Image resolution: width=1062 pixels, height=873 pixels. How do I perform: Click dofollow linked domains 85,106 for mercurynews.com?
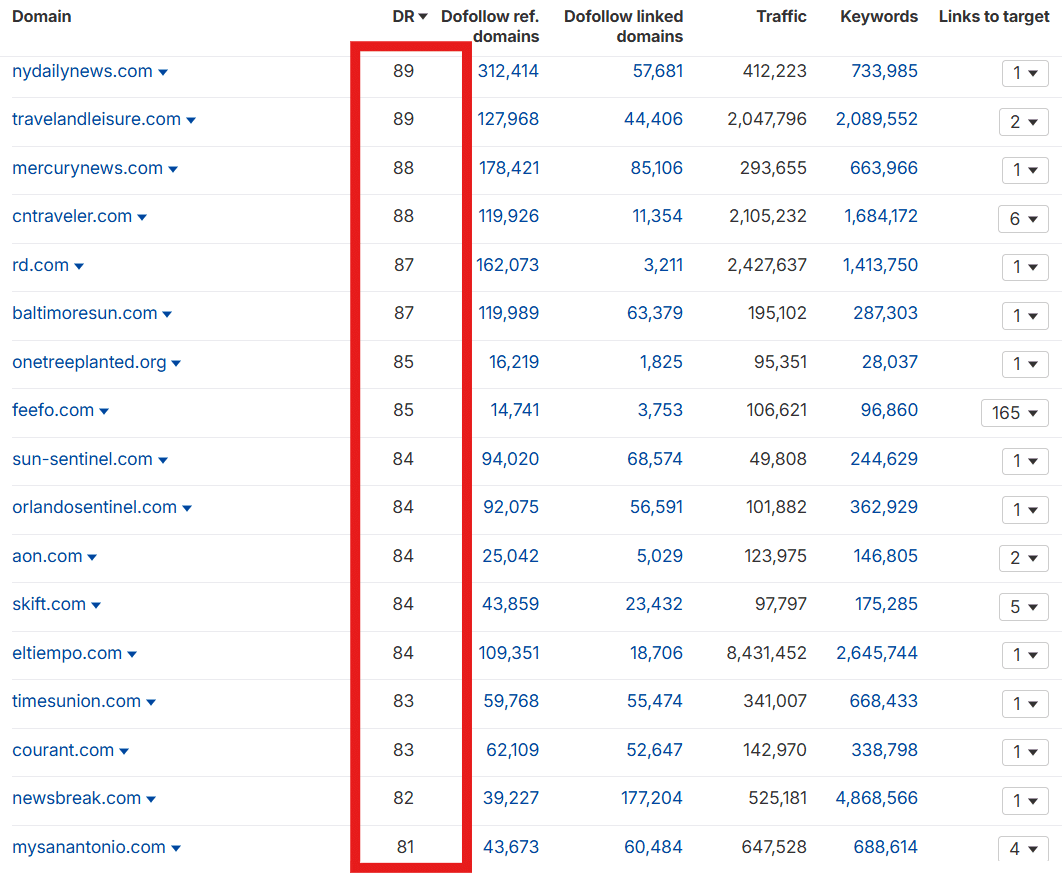pyautogui.click(x=656, y=168)
